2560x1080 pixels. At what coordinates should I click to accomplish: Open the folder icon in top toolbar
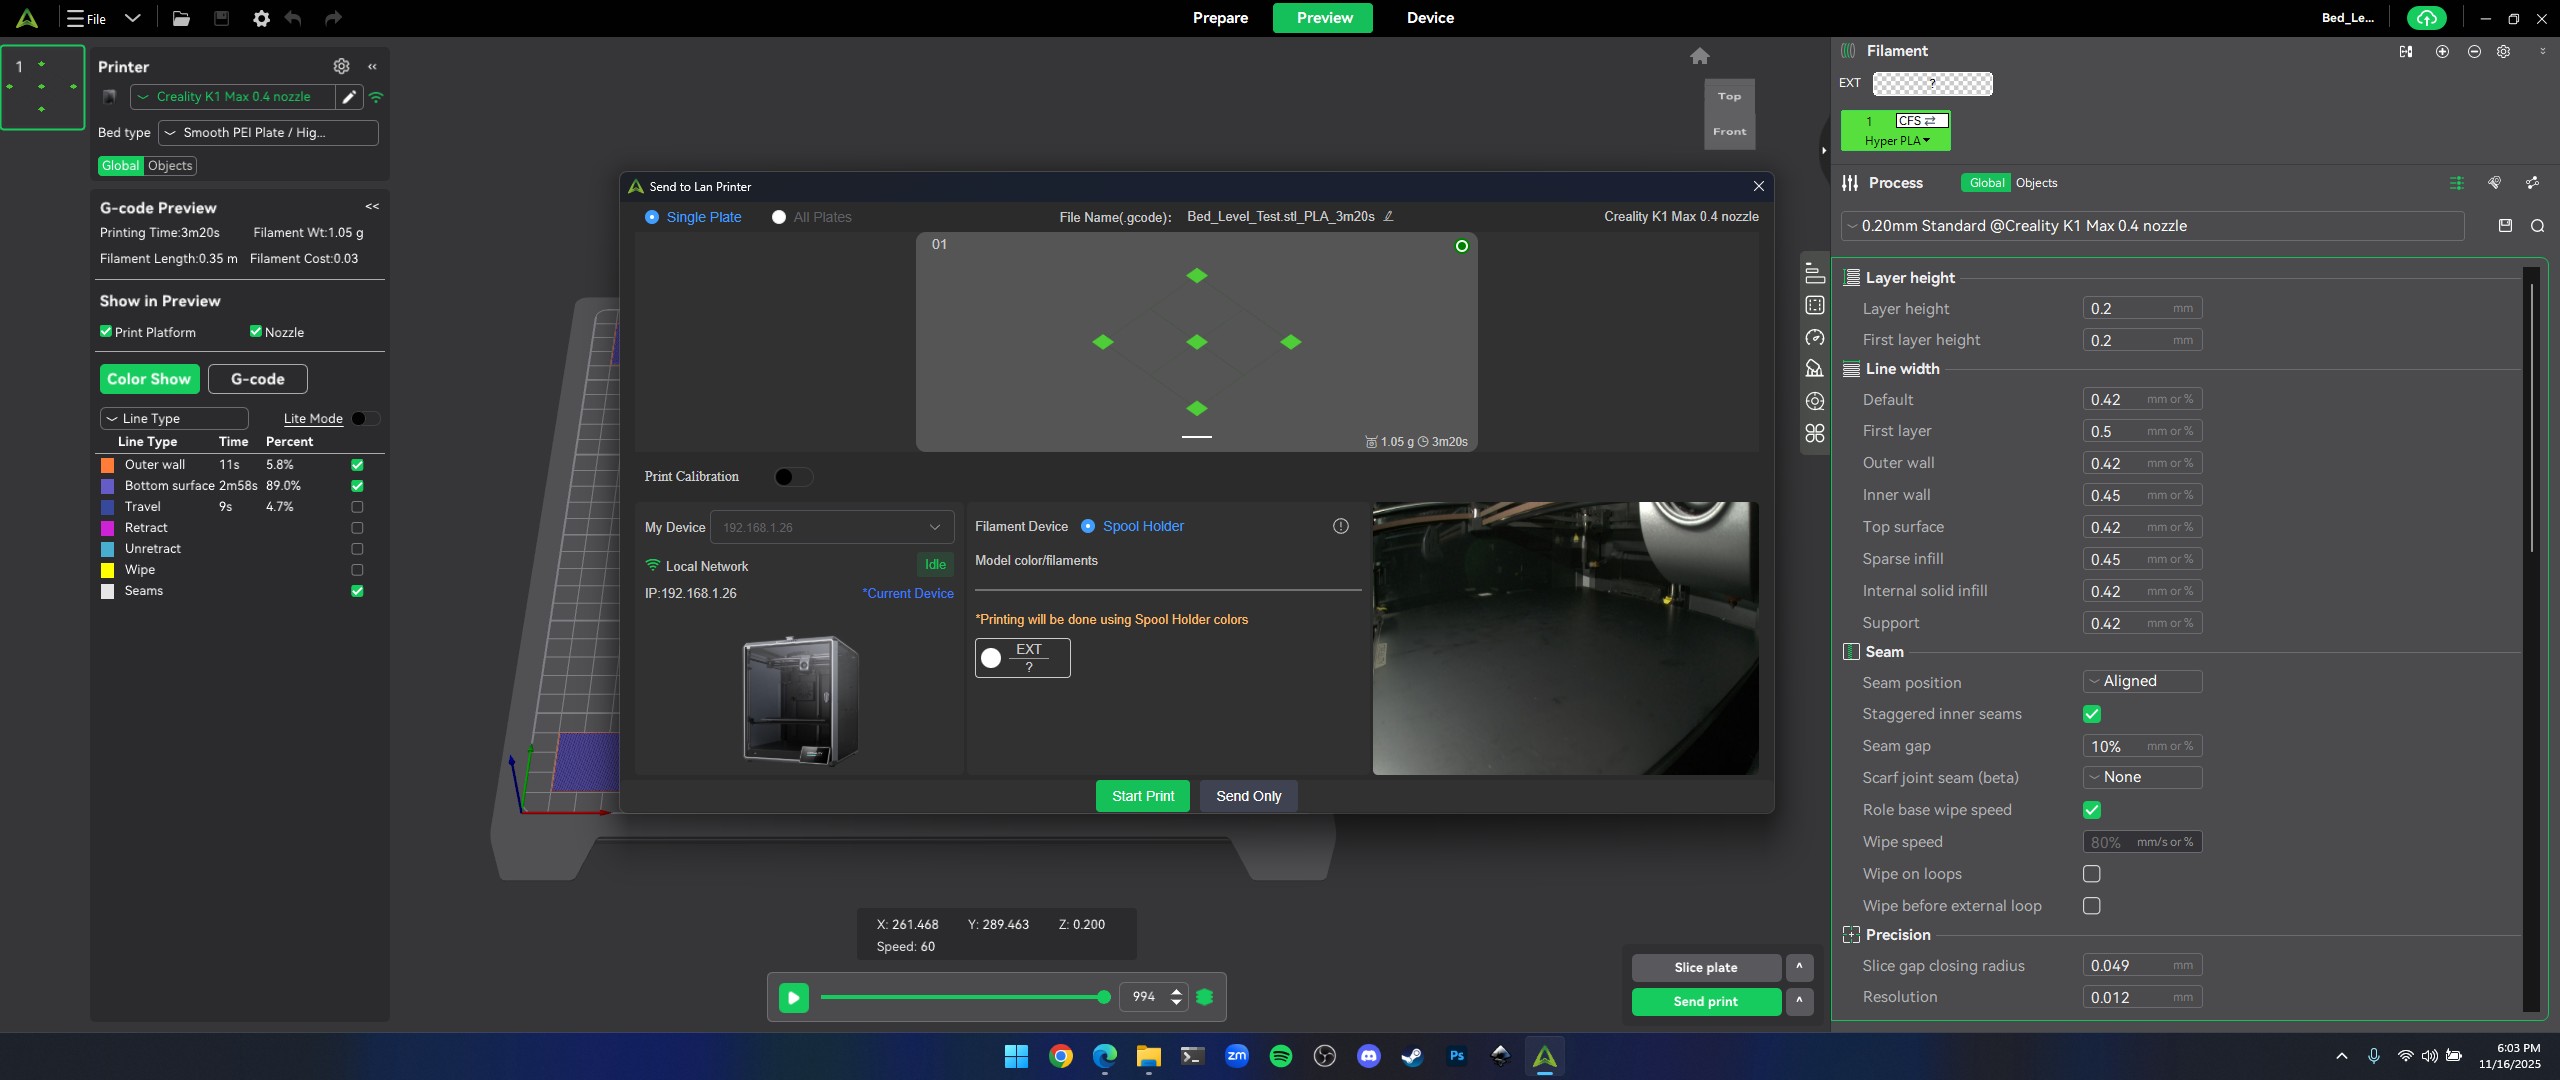(181, 18)
